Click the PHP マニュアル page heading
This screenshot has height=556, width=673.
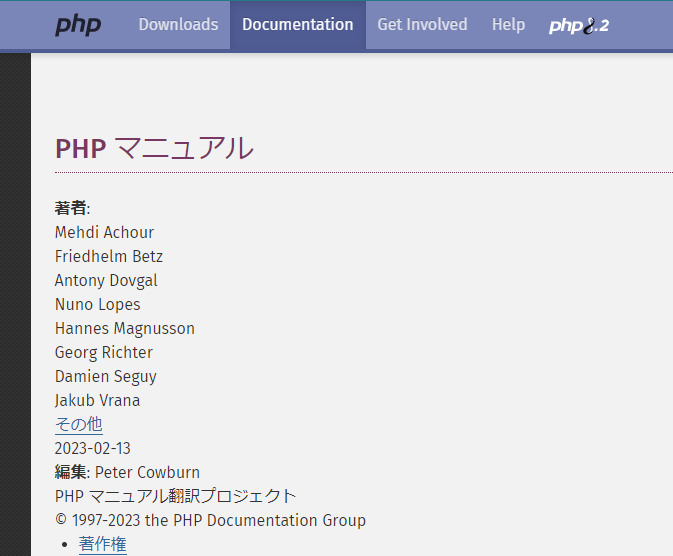click(155, 149)
